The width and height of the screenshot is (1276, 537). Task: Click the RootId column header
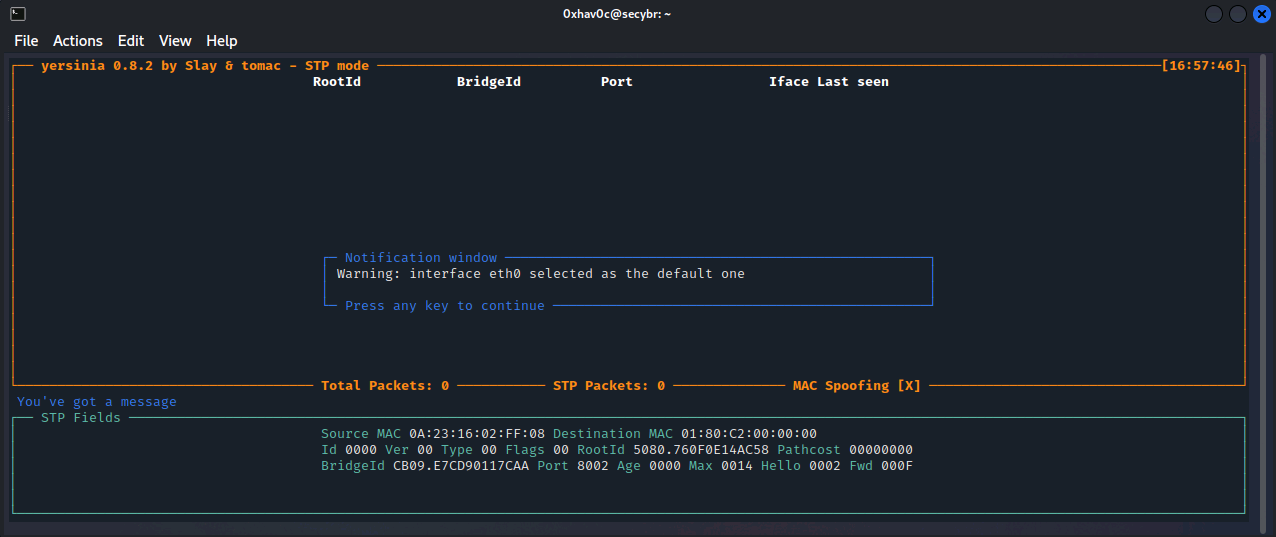click(x=337, y=82)
